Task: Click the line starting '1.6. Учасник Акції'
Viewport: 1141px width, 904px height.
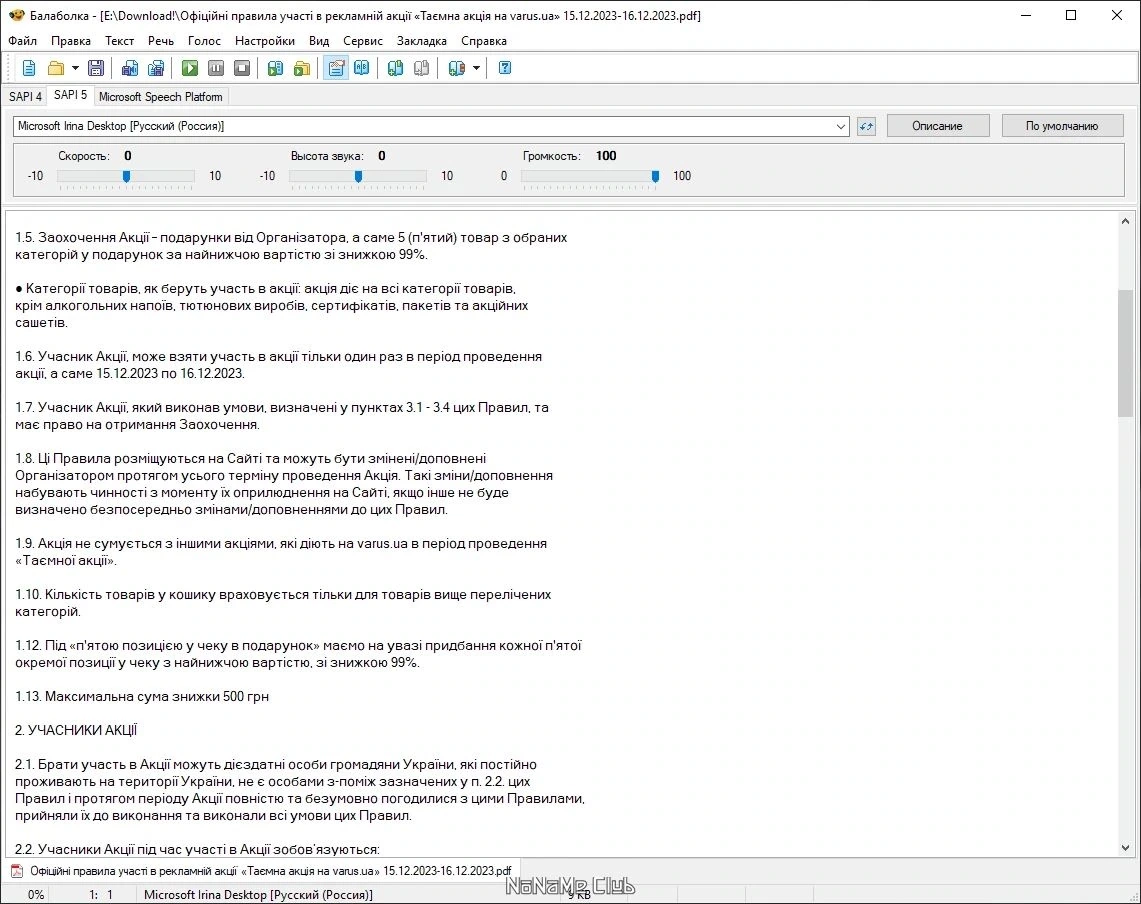Action: click(x=279, y=357)
